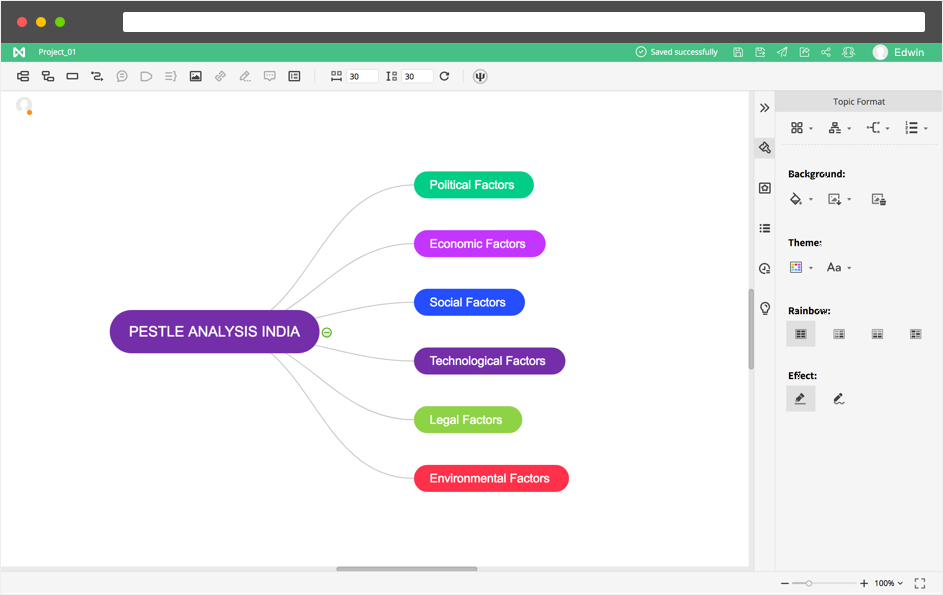The image size is (943, 595).
Task: Open the 100% zoom level dropdown
Action: [889, 583]
